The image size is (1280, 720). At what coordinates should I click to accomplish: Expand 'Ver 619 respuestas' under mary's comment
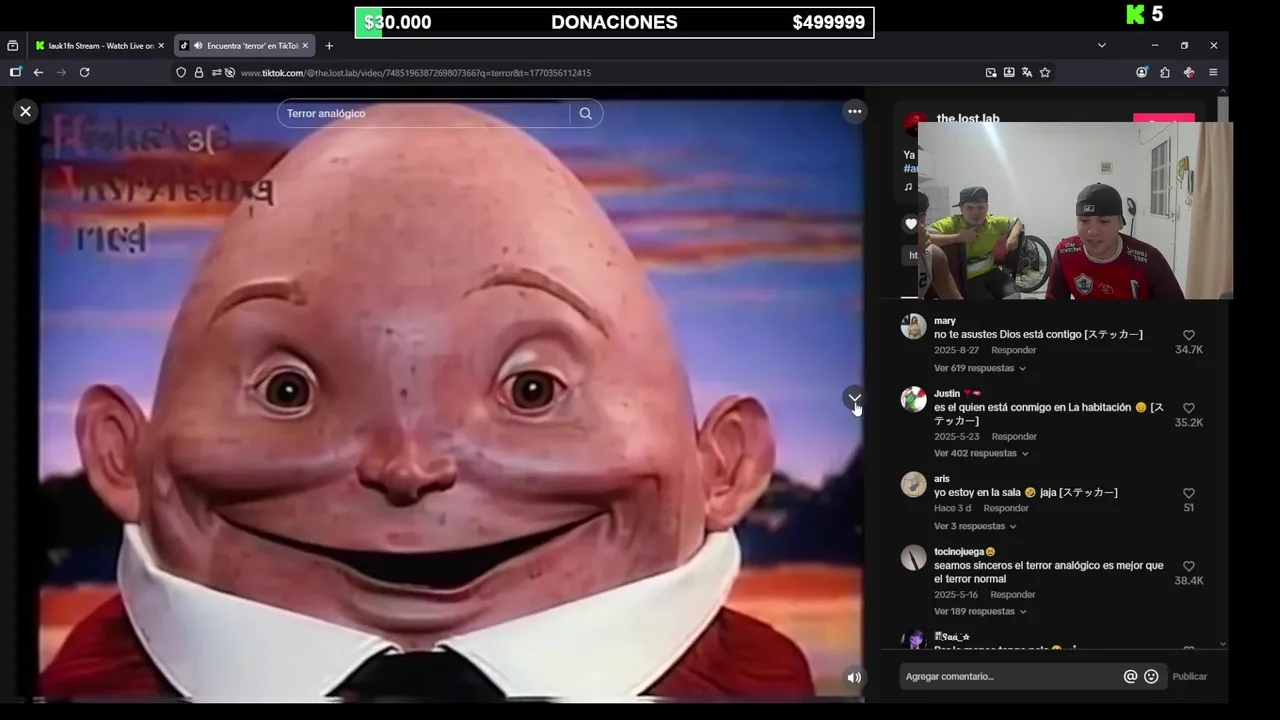(980, 368)
